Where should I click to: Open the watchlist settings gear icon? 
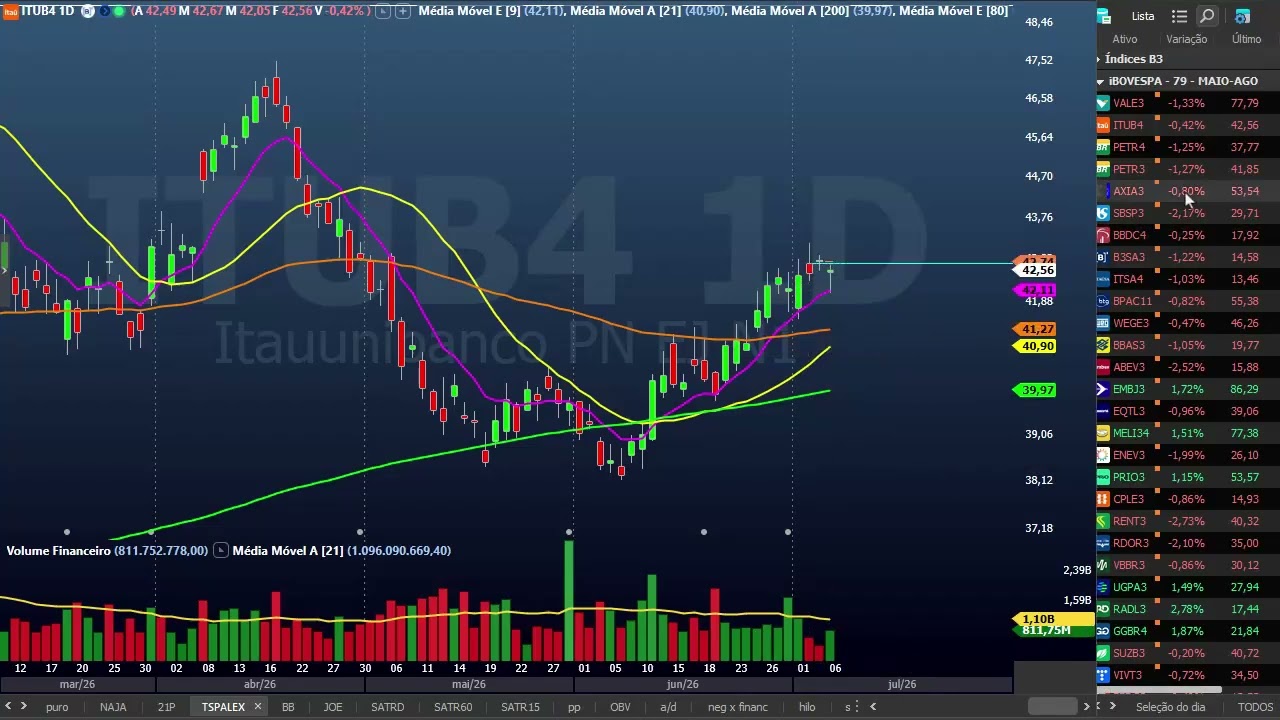(x=1242, y=16)
